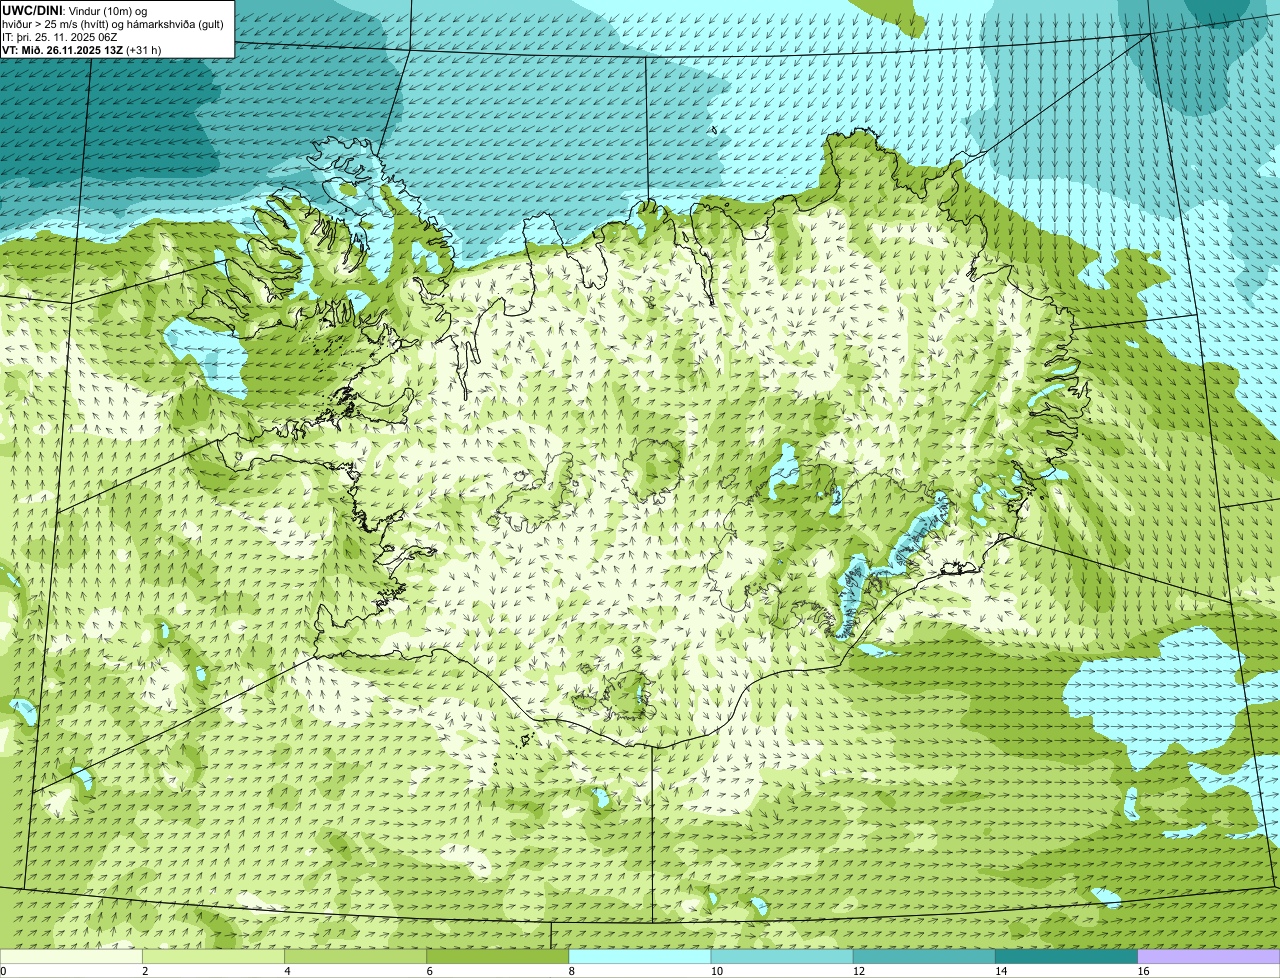1280x978 pixels.
Task: Click the light teal 10–12 m/s legend swatch
Action: coord(782,956)
